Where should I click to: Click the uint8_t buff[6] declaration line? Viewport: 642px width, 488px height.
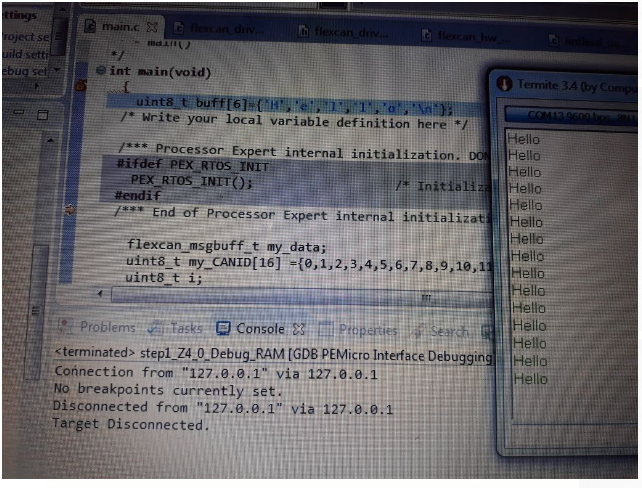pyautogui.click(x=294, y=106)
